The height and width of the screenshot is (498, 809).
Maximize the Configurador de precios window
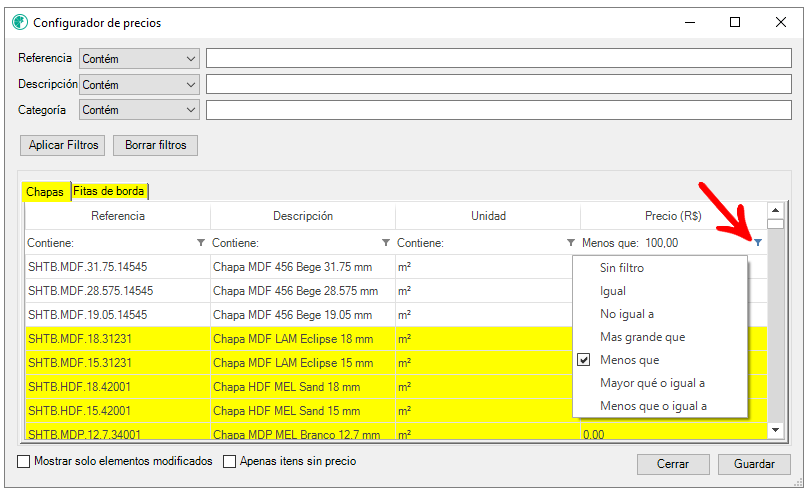[x=735, y=22]
